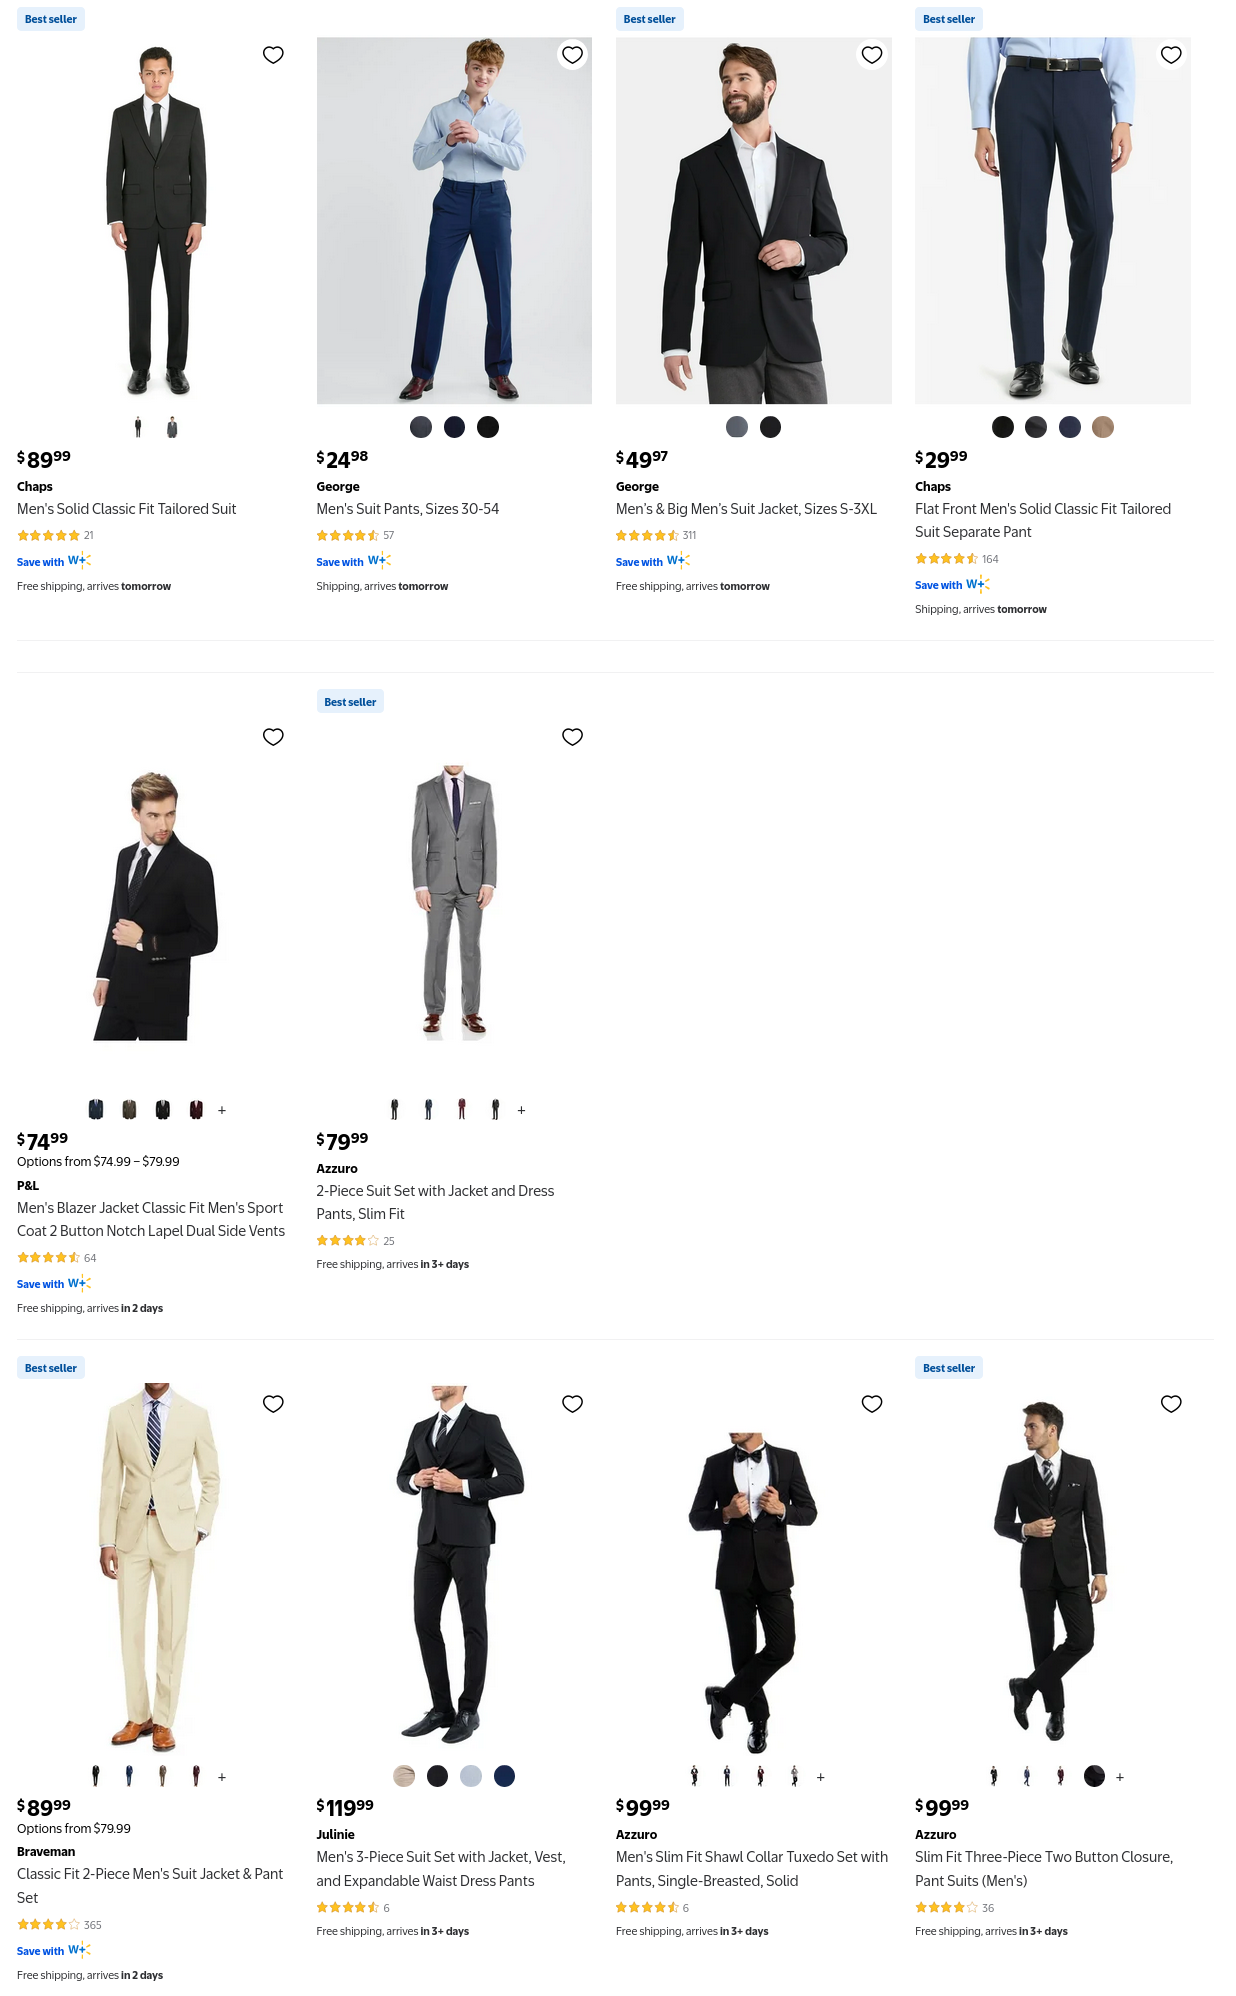Screen dimensions: 1236x1996
Task: Heart the Braveman beige suit
Action: click(x=273, y=1404)
